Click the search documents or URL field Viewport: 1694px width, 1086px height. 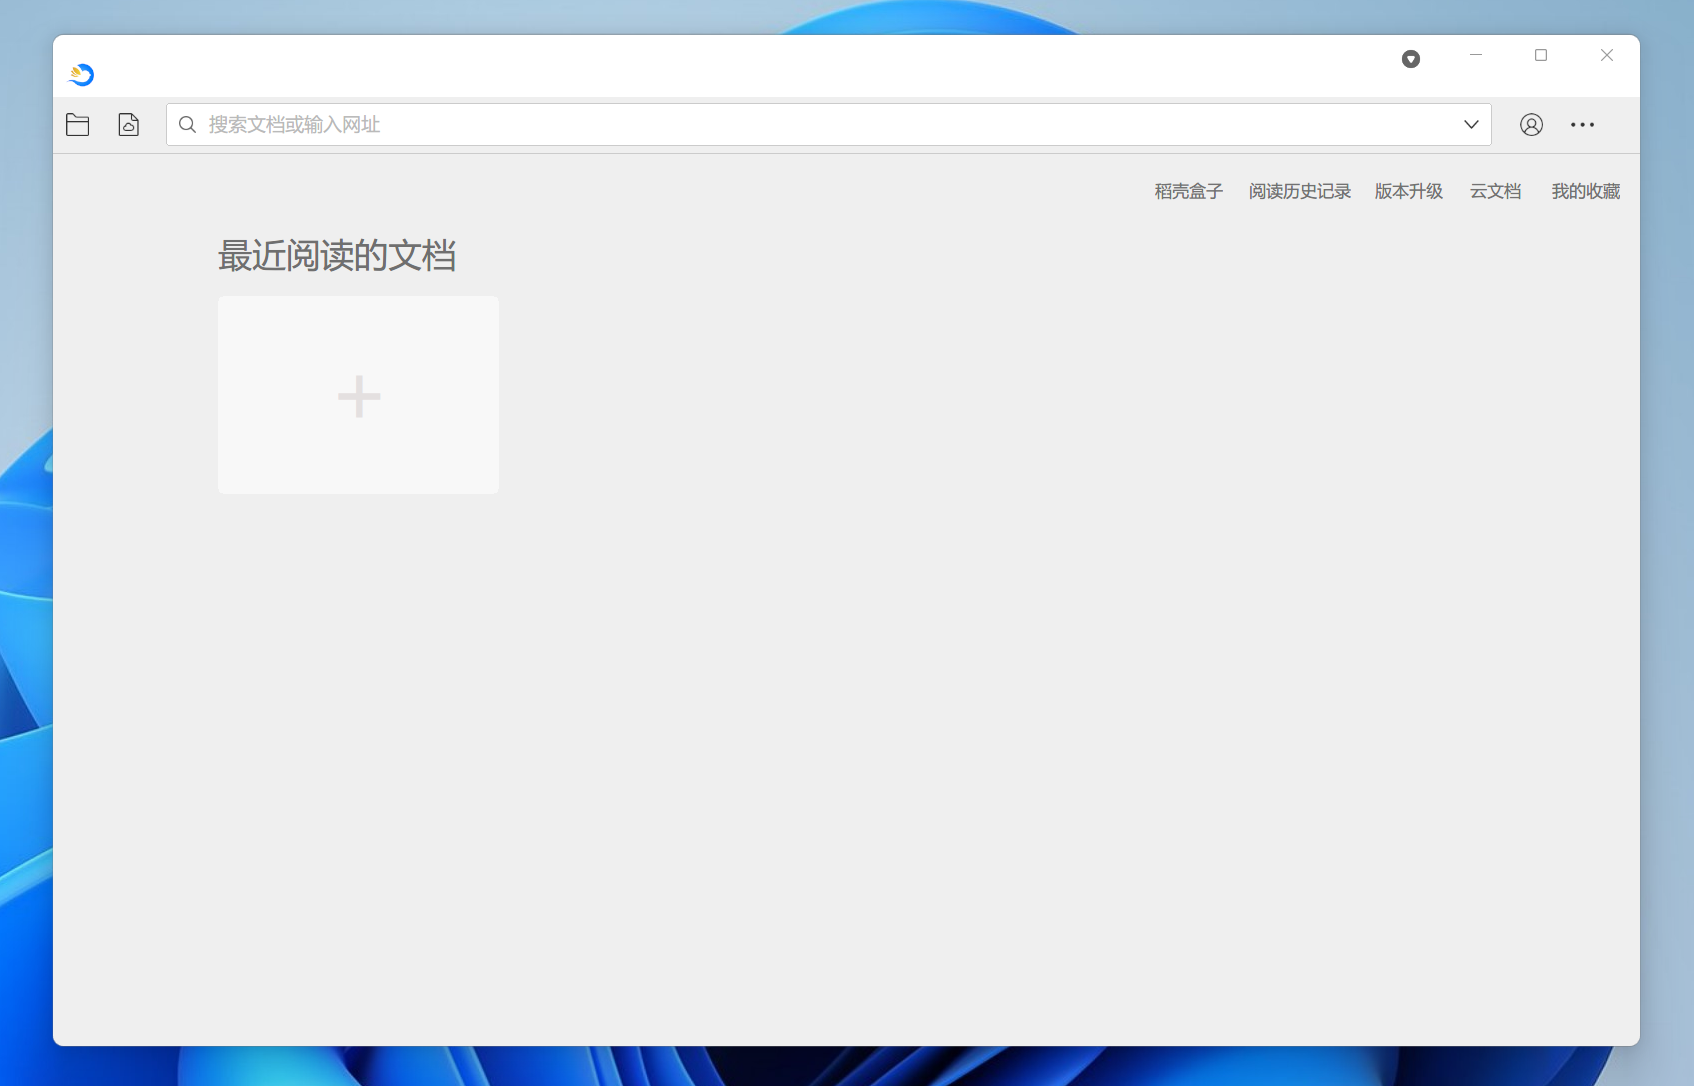click(828, 125)
